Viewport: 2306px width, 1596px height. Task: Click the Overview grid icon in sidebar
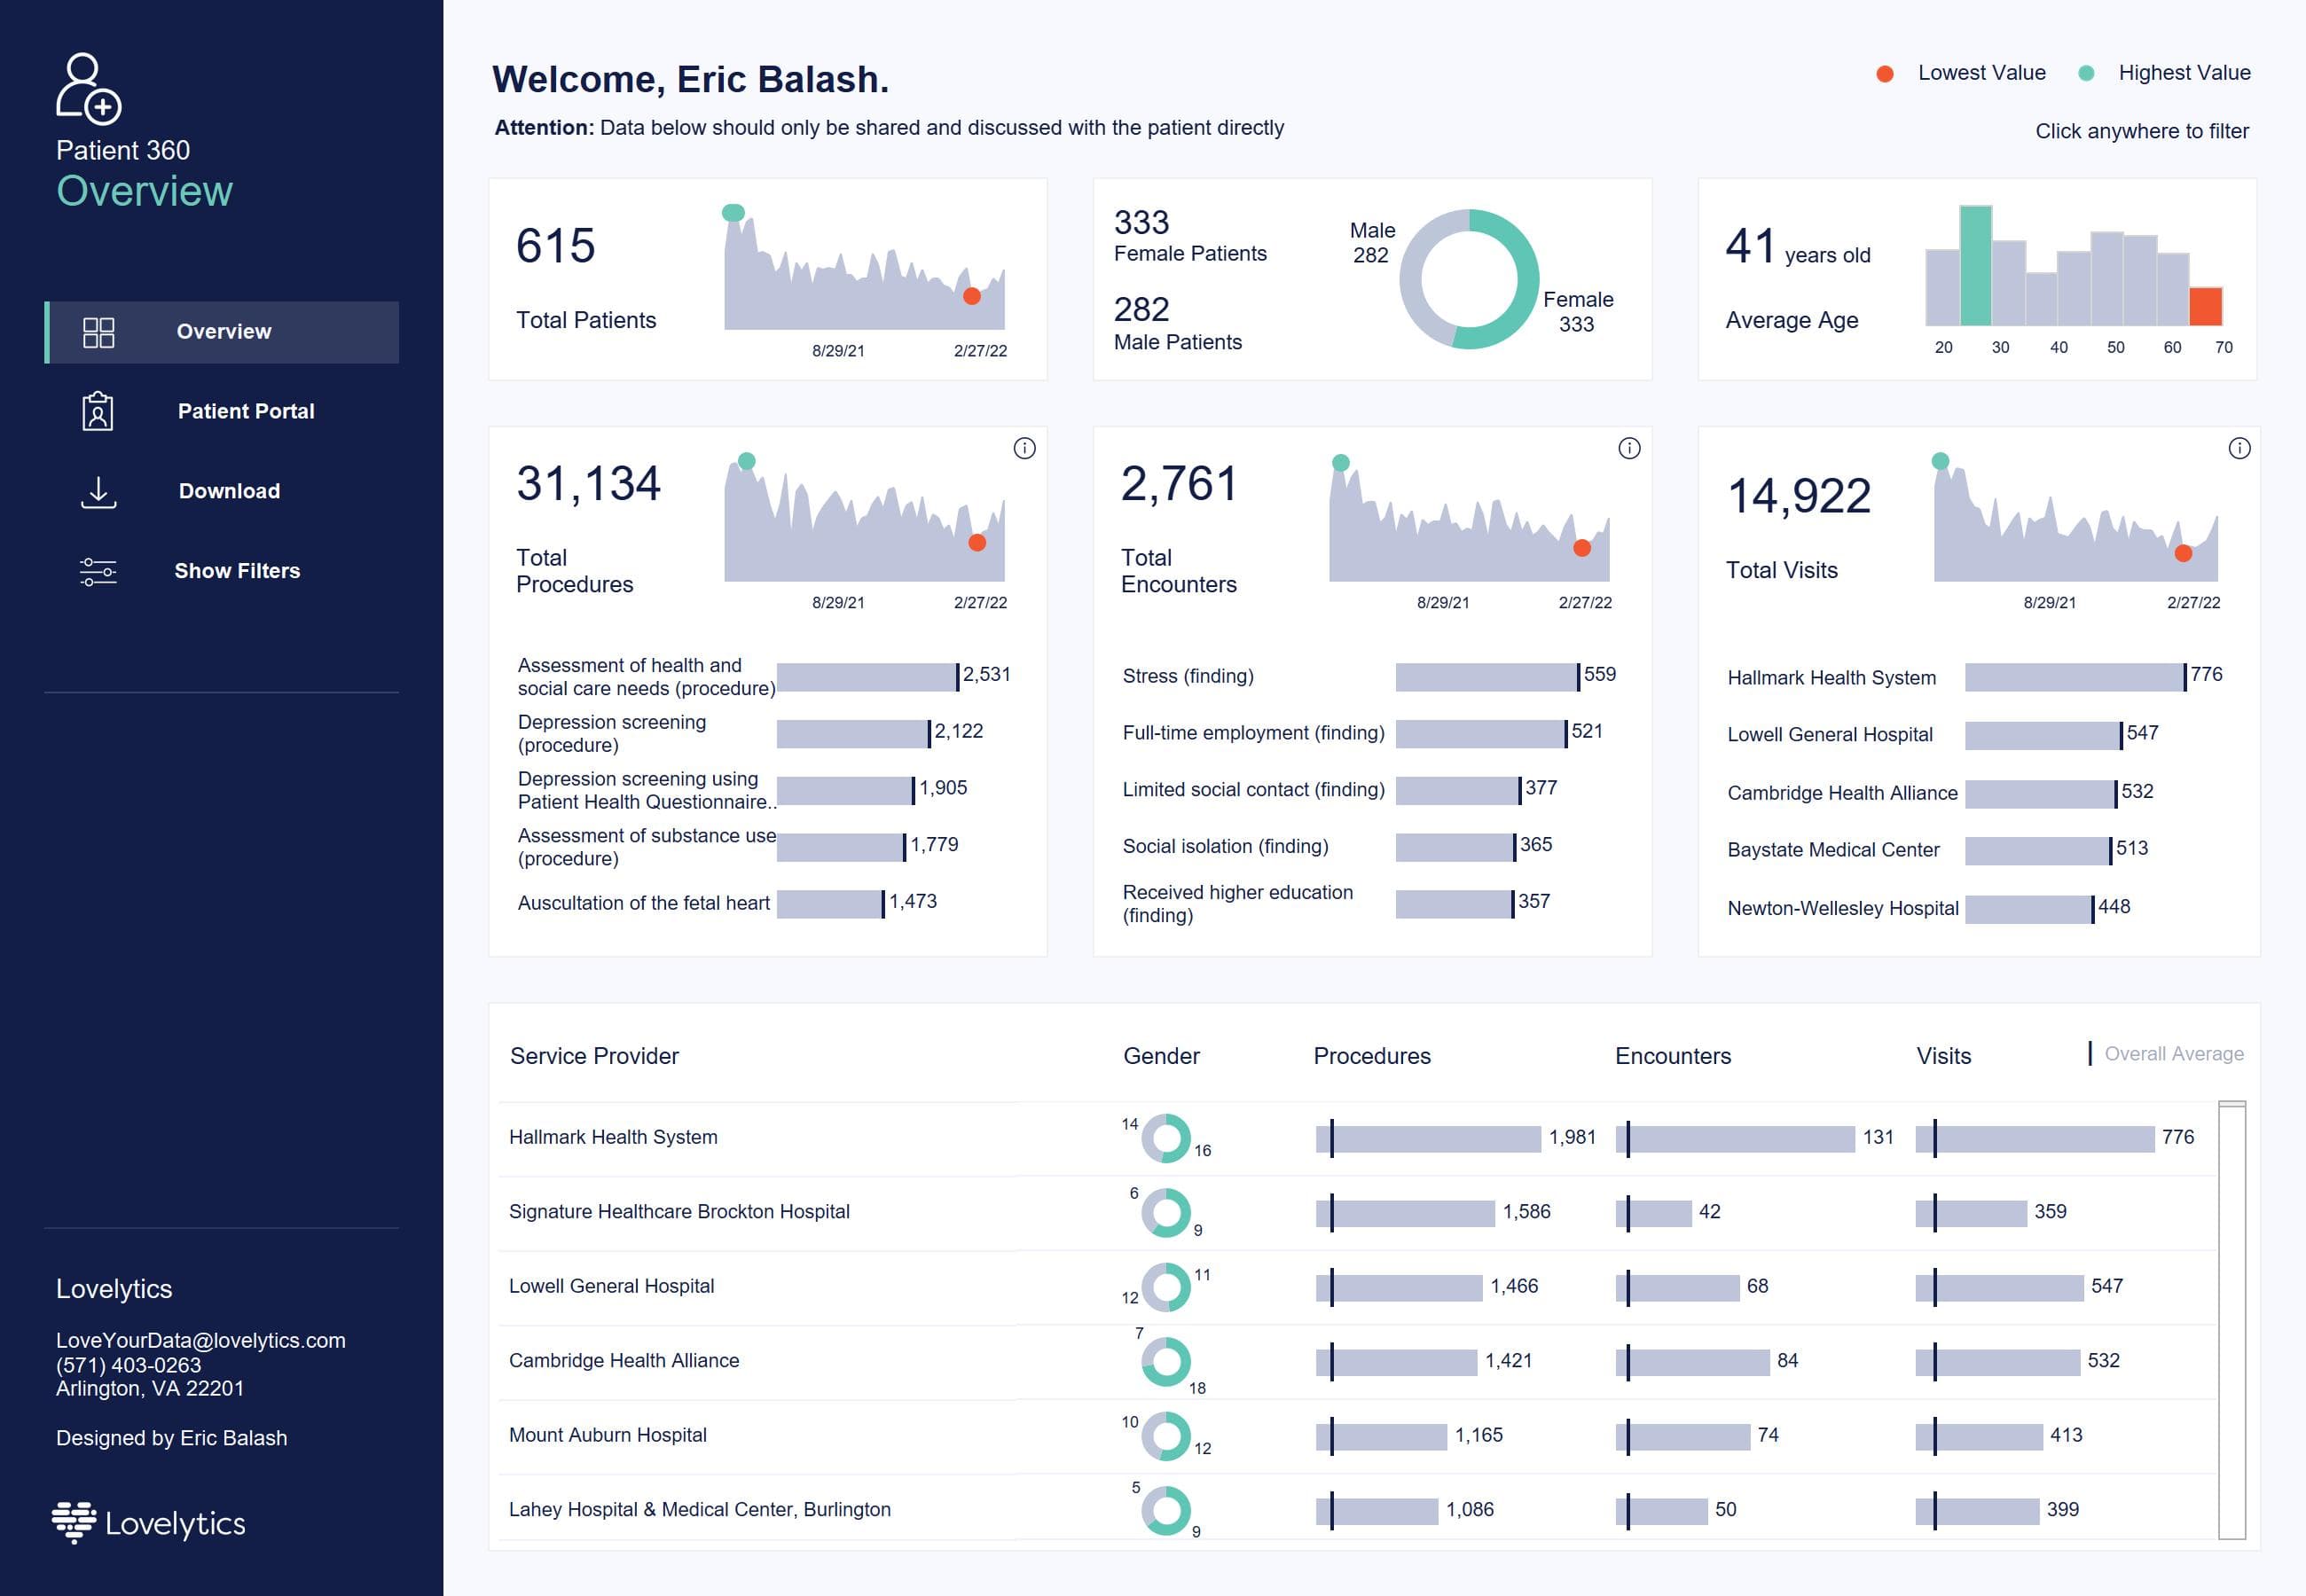(98, 332)
